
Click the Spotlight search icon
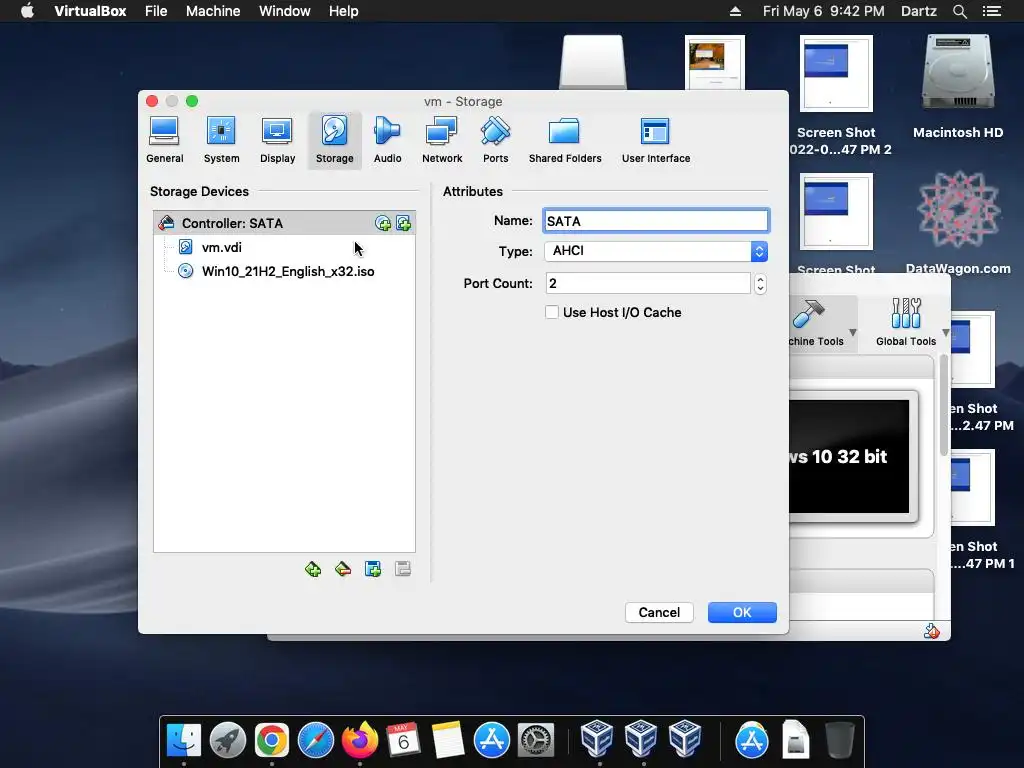tap(960, 11)
